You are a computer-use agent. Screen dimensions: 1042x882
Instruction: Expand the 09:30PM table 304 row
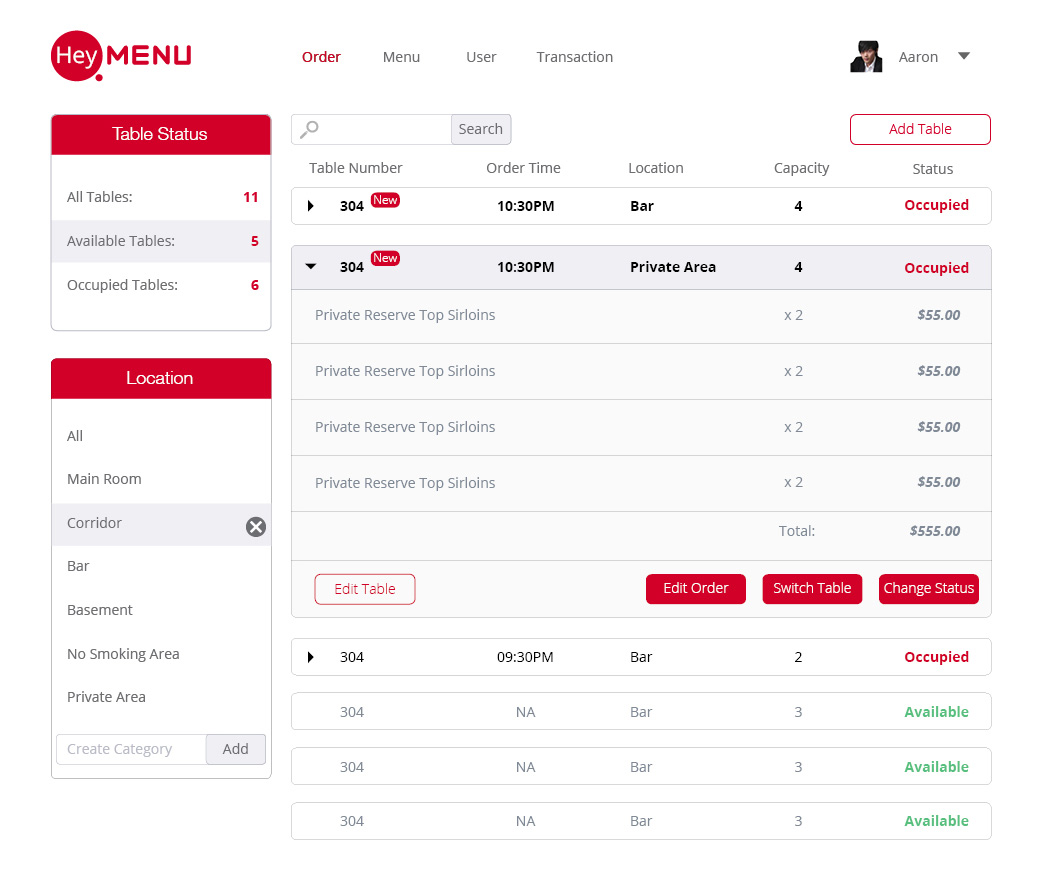tap(311, 657)
